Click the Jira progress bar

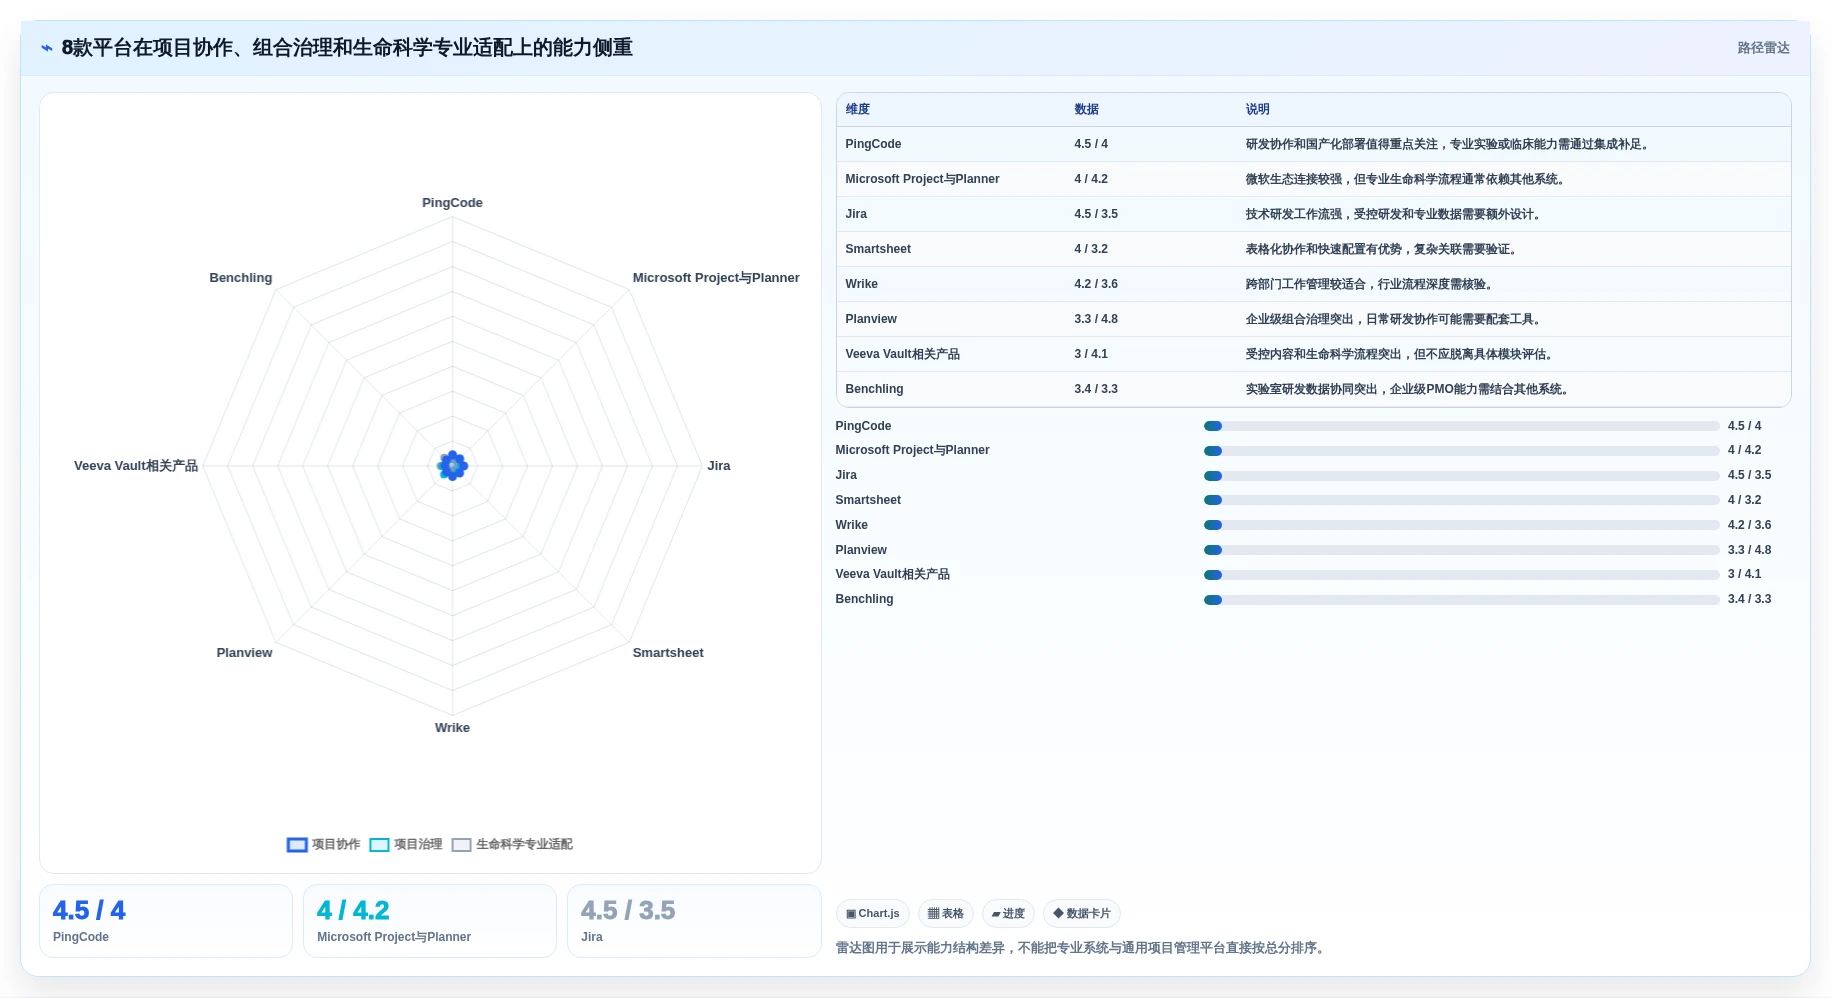coord(1461,476)
